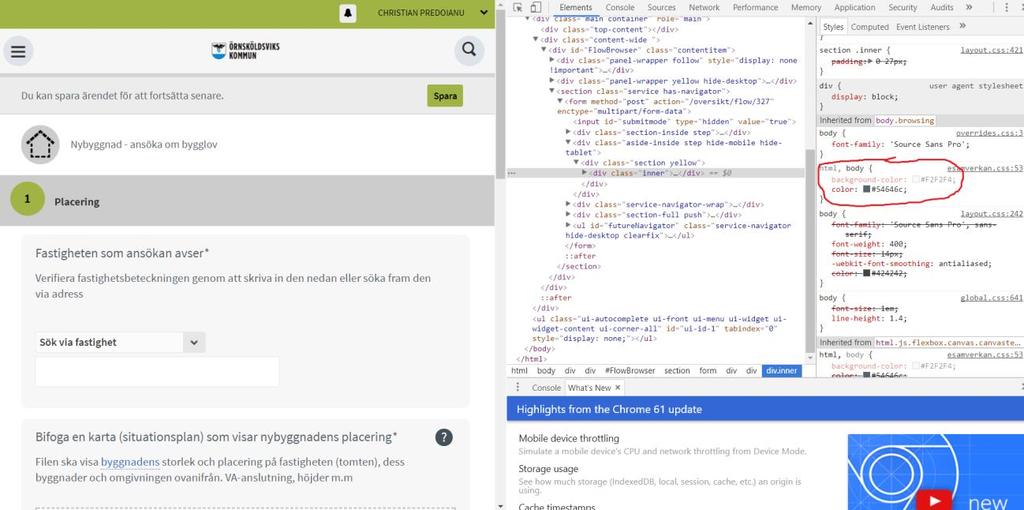Expand the section-full push div node
This screenshot has width=1024, height=510.
(x=569, y=215)
